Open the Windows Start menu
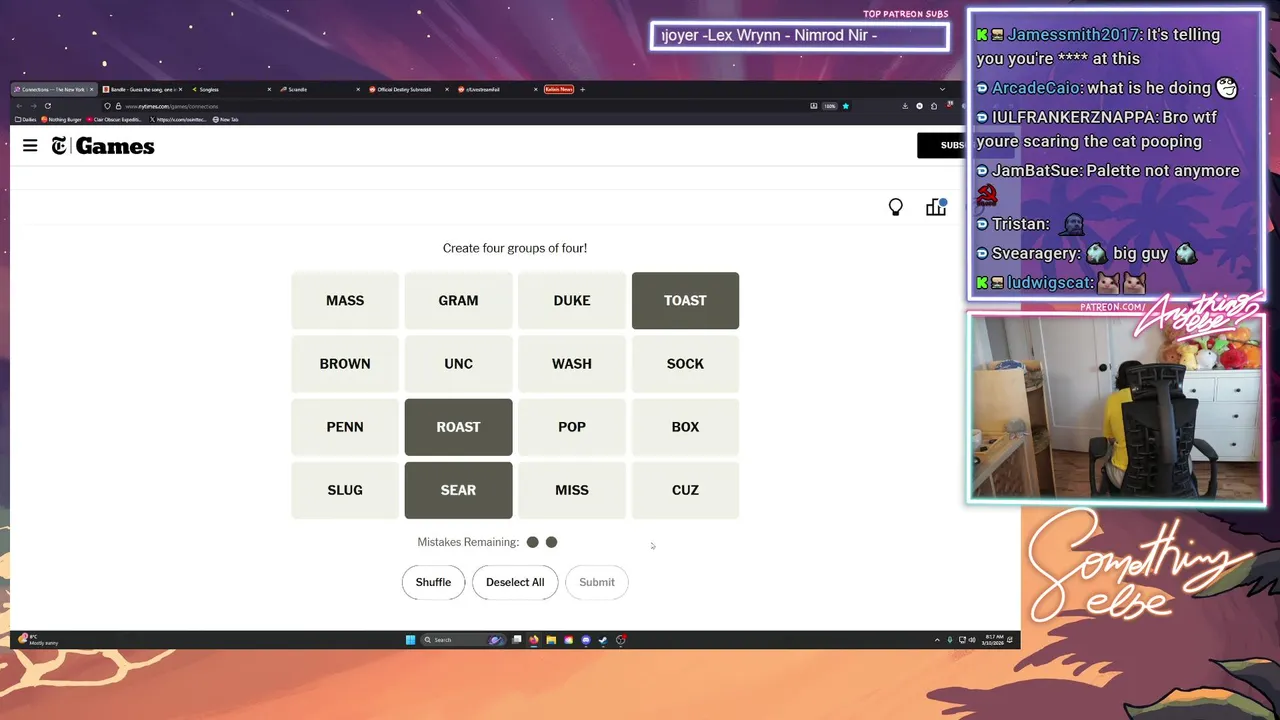This screenshot has height=720, width=1280. point(410,640)
